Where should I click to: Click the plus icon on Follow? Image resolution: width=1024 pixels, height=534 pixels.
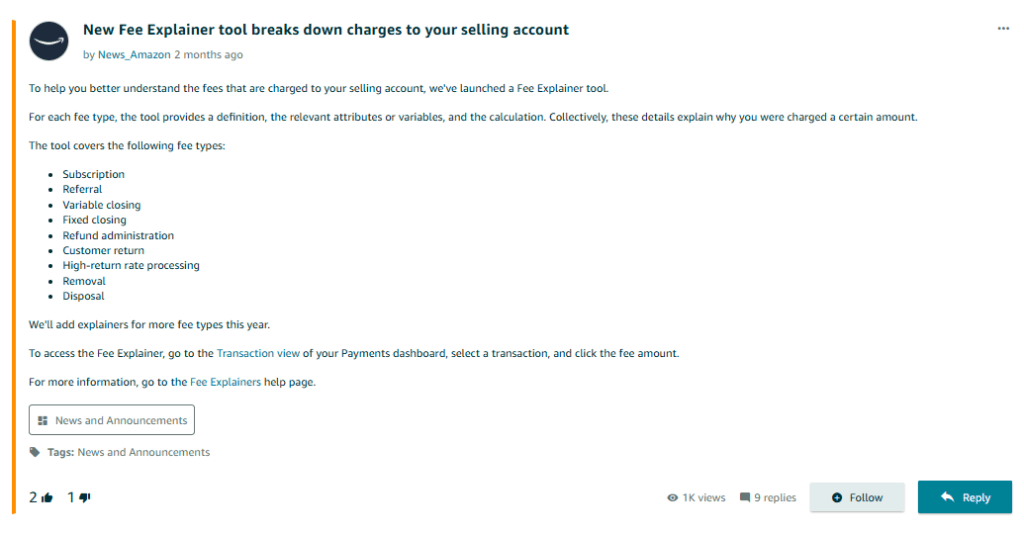837,497
